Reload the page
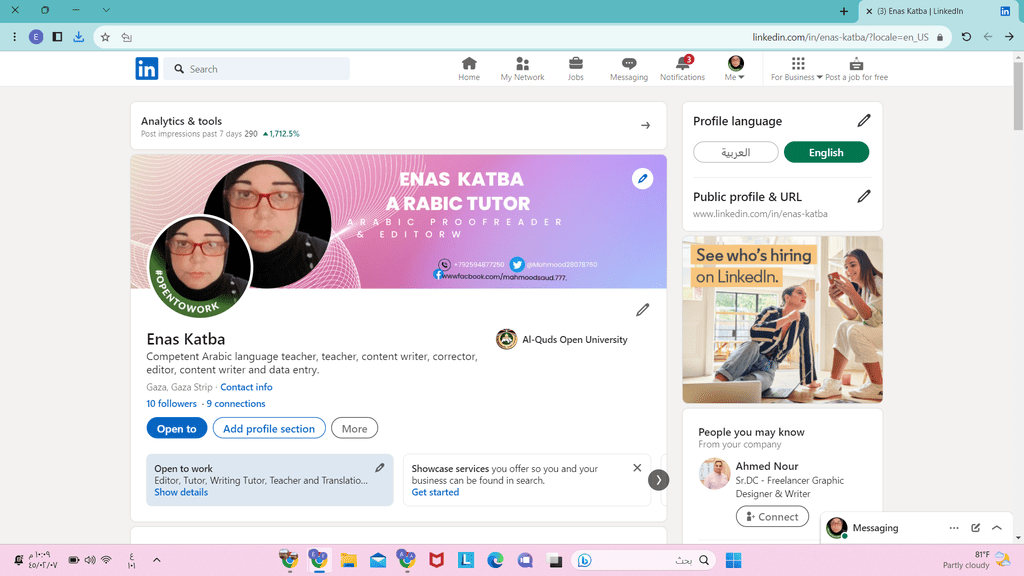Image resolution: width=1024 pixels, height=576 pixels. [x=966, y=37]
